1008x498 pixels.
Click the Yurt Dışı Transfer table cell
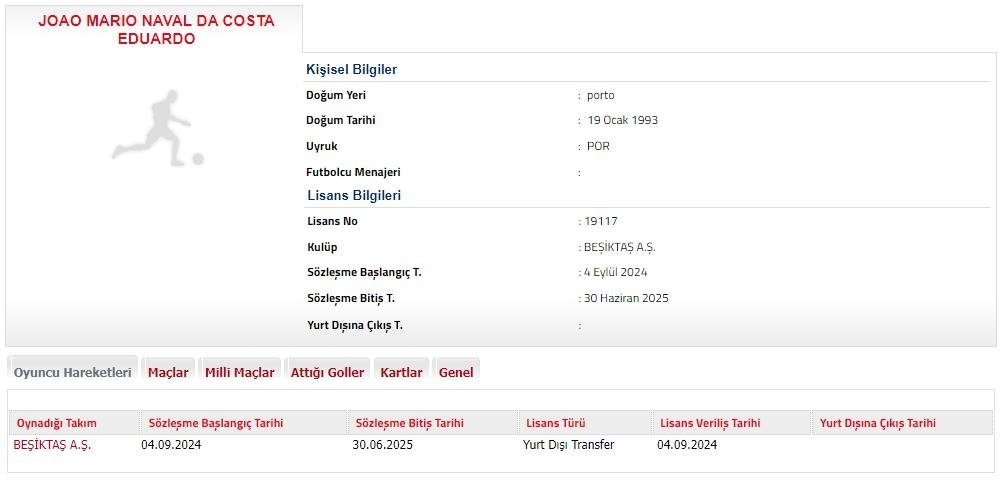[x=568, y=445]
